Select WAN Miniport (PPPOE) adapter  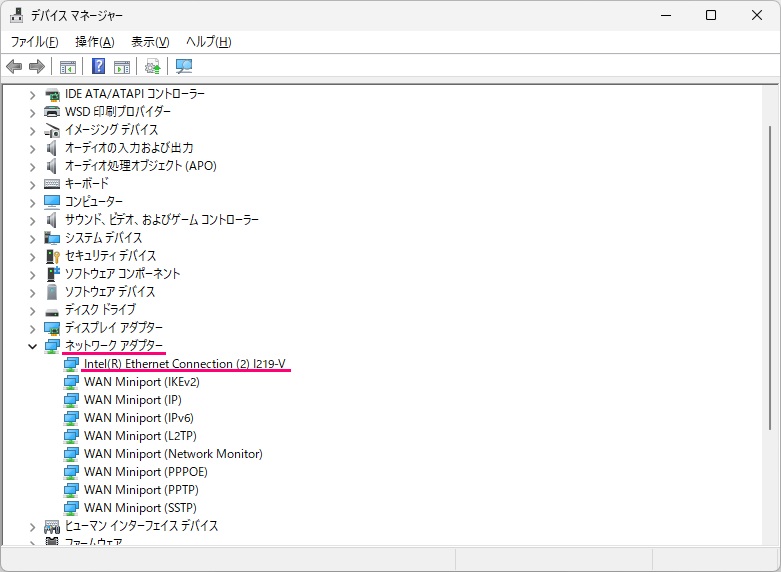coord(146,472)
